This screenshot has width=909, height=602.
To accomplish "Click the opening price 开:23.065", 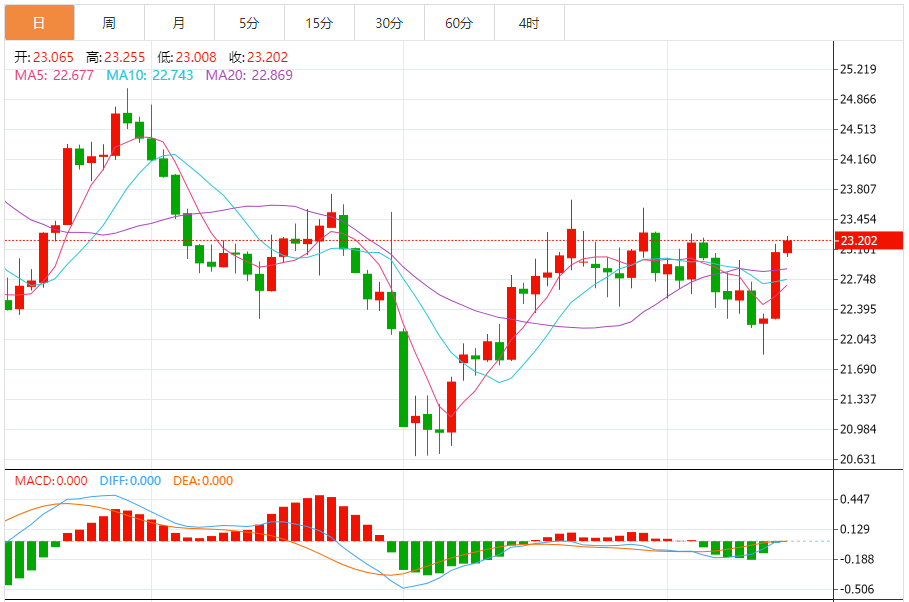I will click(x=44, y=57).
